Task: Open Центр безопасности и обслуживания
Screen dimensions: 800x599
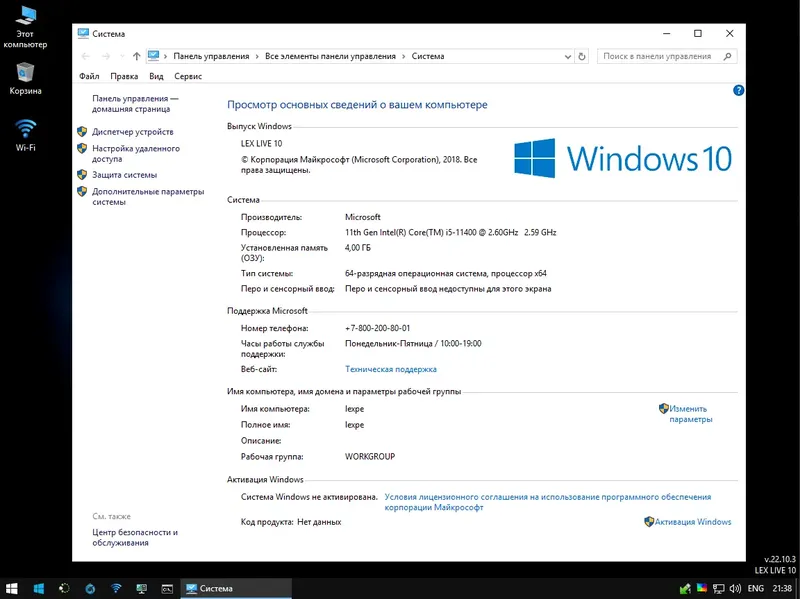Action: pyautogui.click(x=135, y=537)
